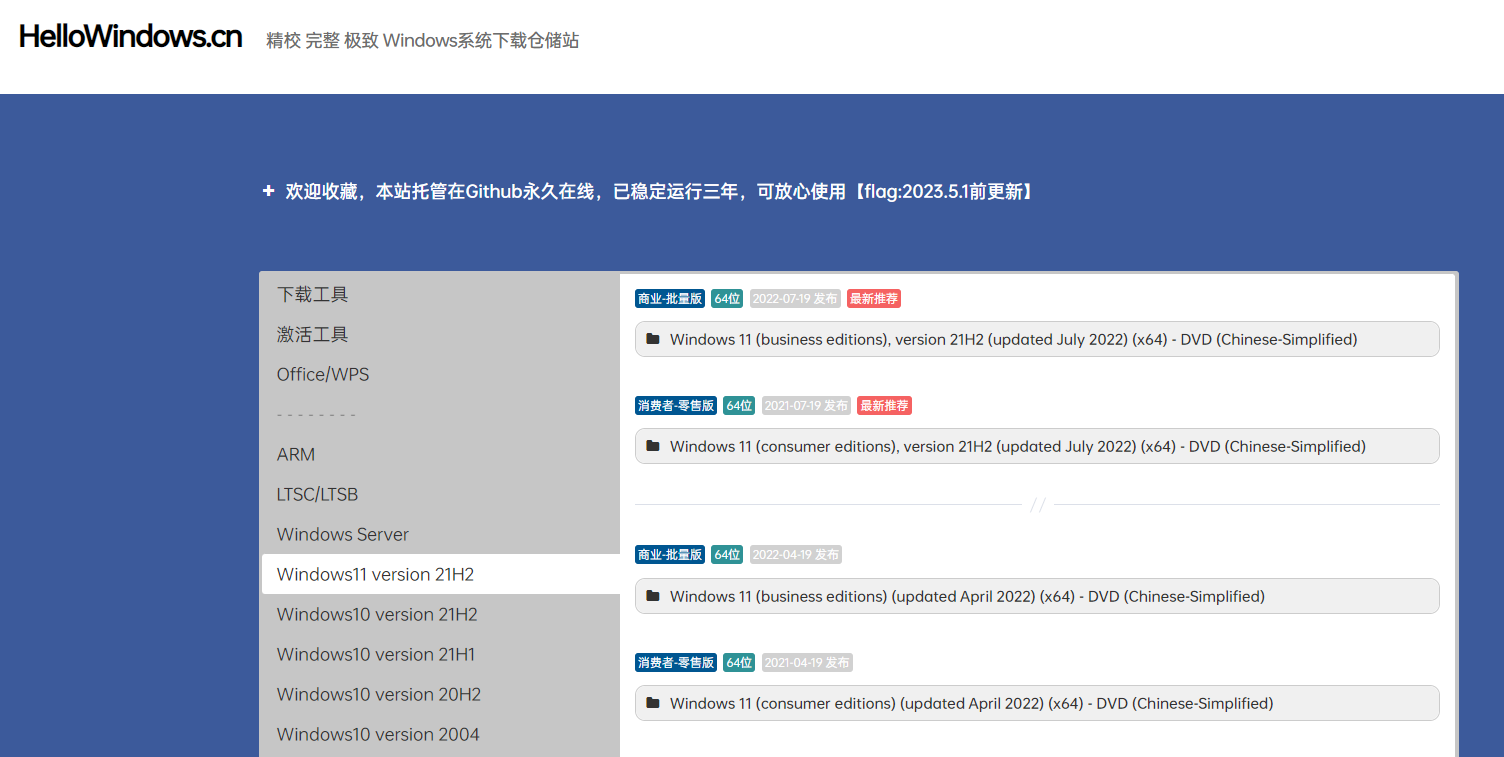Click the 2022-04-19 发布 date tag

pyautogui.click(x=795, y=554)
